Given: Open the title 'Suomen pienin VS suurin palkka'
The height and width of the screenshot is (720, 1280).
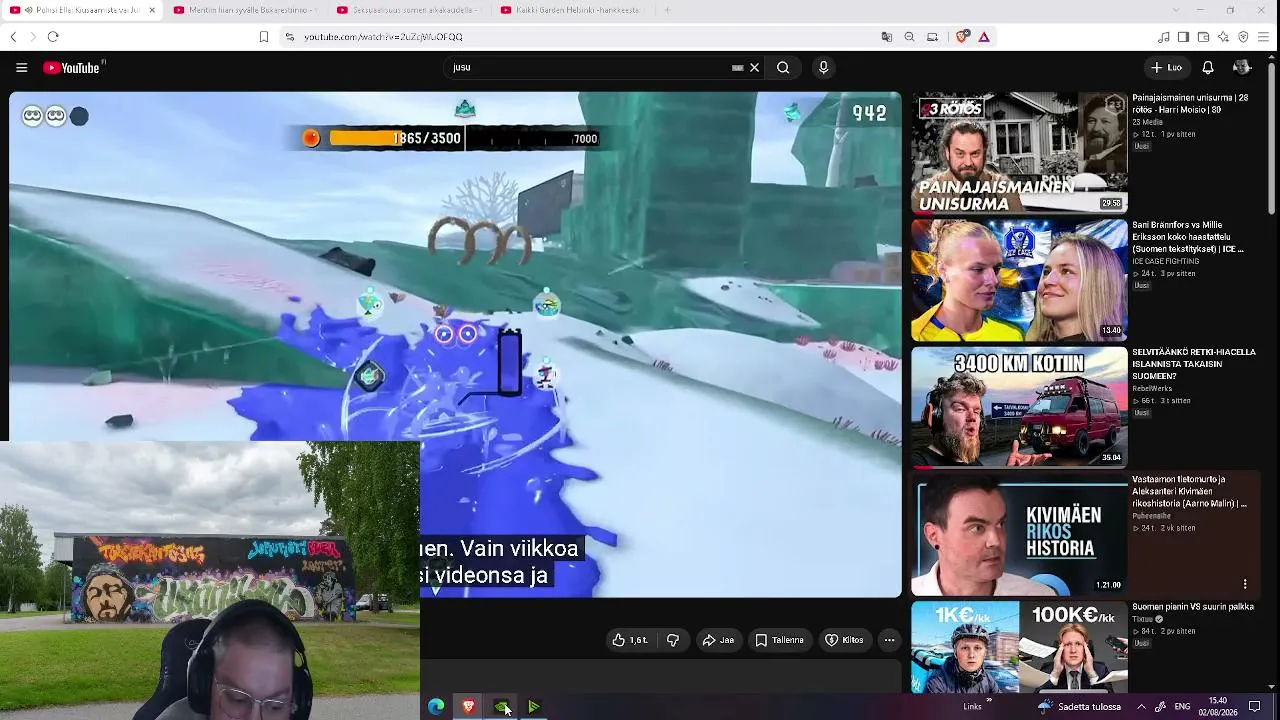Looking at the screenshot, I should tap(1193, 607).
